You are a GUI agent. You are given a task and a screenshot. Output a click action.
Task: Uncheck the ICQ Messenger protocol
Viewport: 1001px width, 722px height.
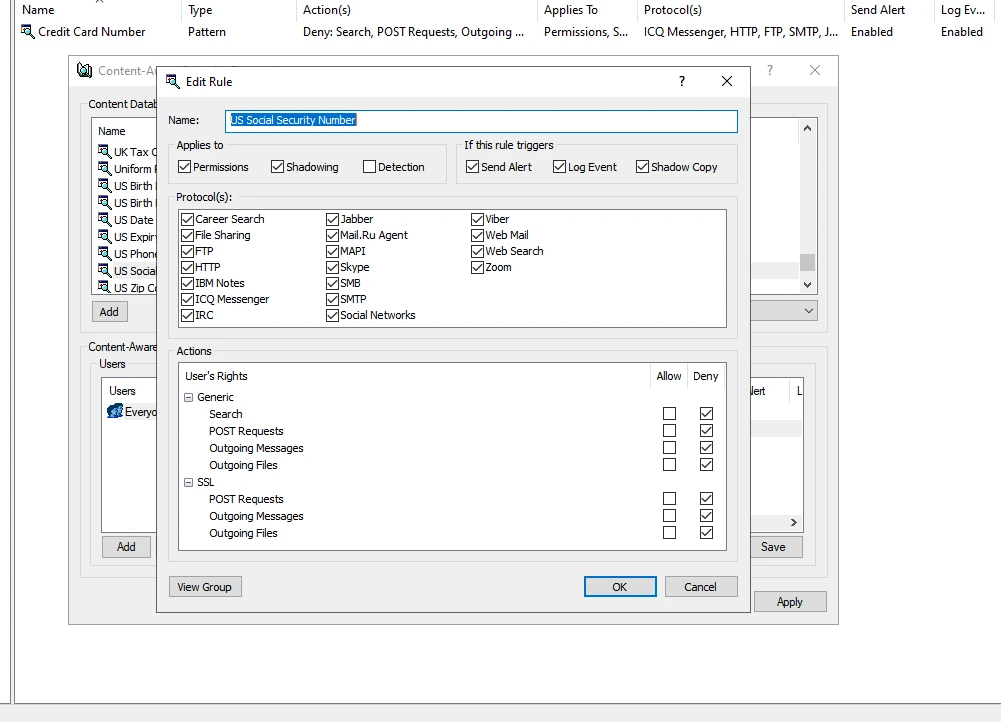(x=187, y=299)
